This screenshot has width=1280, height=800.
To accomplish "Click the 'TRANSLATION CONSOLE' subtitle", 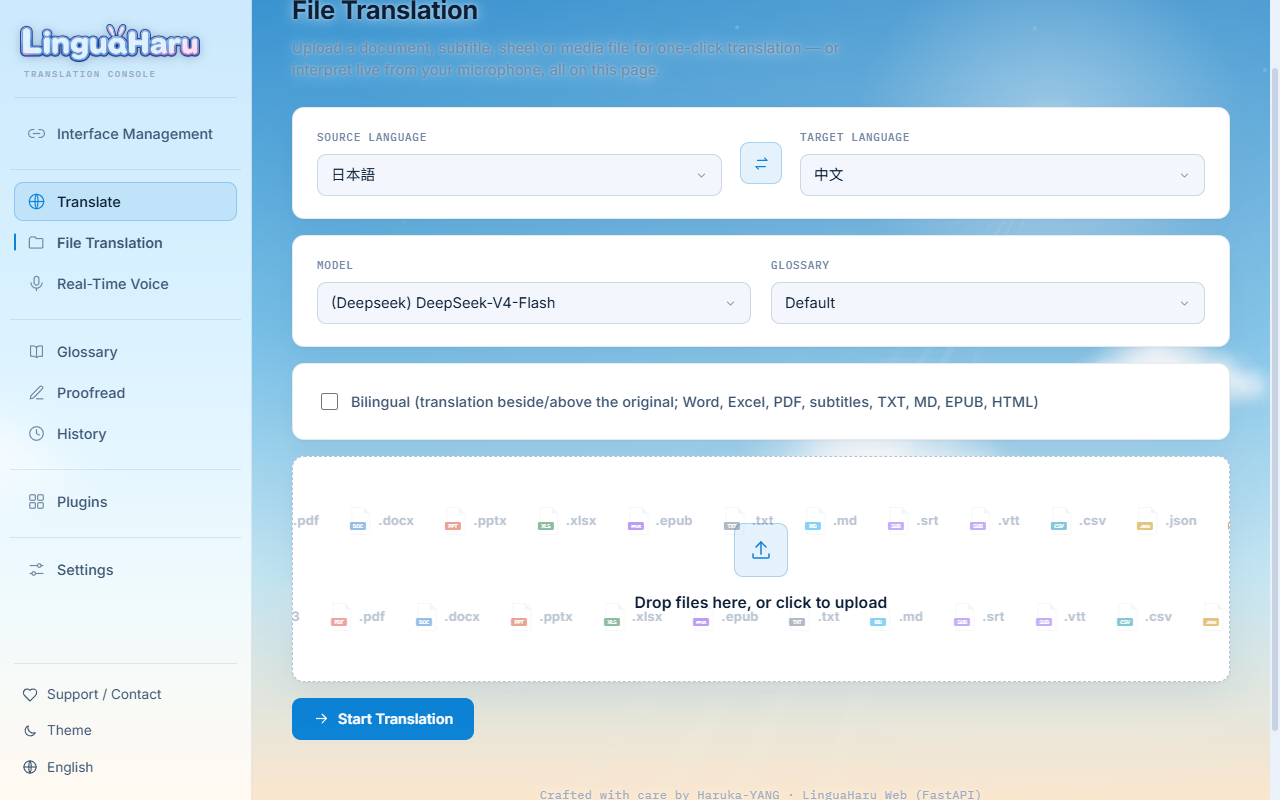I will pyautogui.click(x=90, y=74).
